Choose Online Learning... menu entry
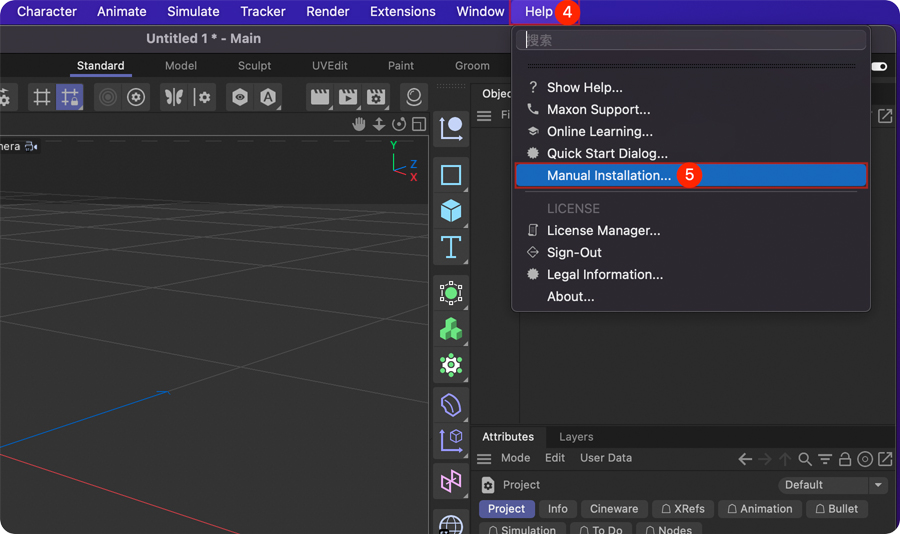 tap(690, 131)
